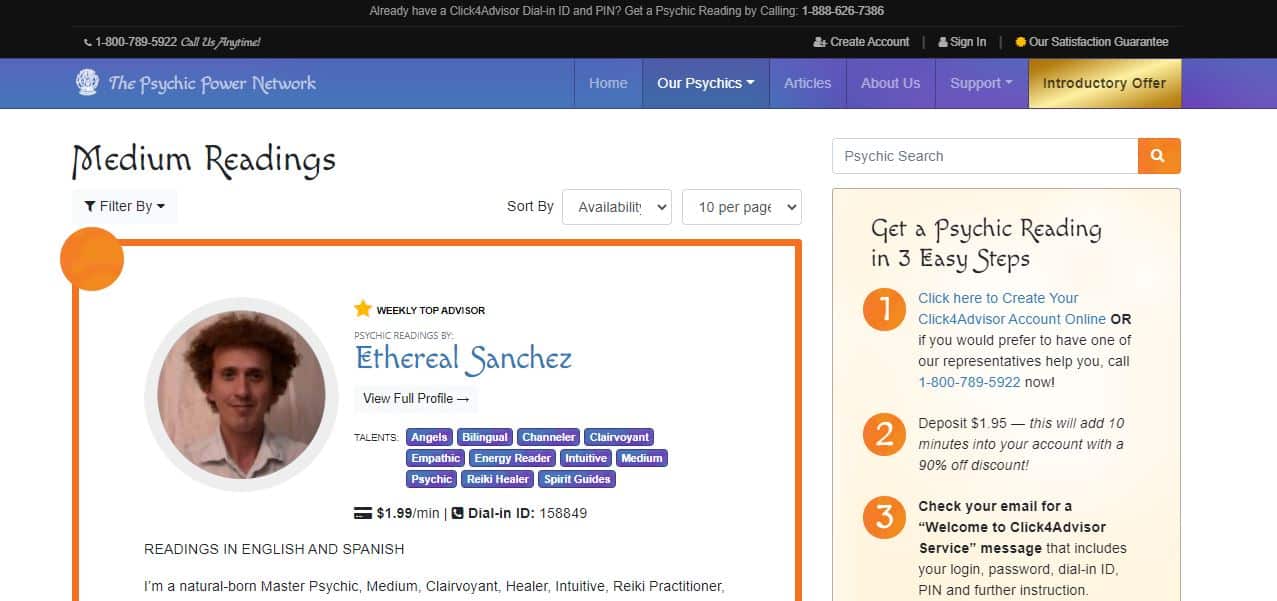The height and width of the screenshot is (601, 1277).
Task: Click the phone icon beside Dial-in ID
Action: (x=458, y=513)
